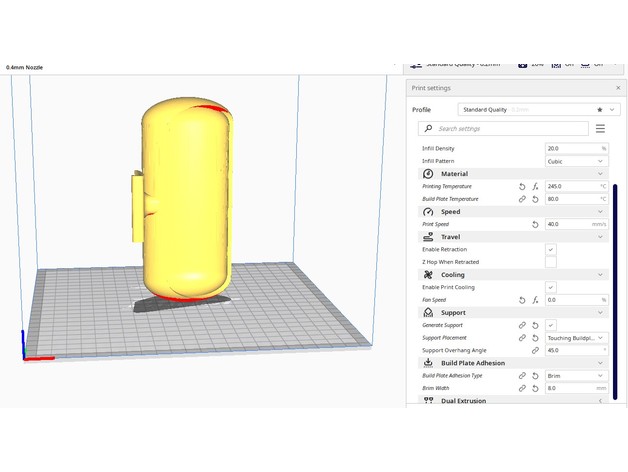This screenshot has width=628, height=472.
Task: Click the formula icon for Printing Temperature
Action: (535, 187)
